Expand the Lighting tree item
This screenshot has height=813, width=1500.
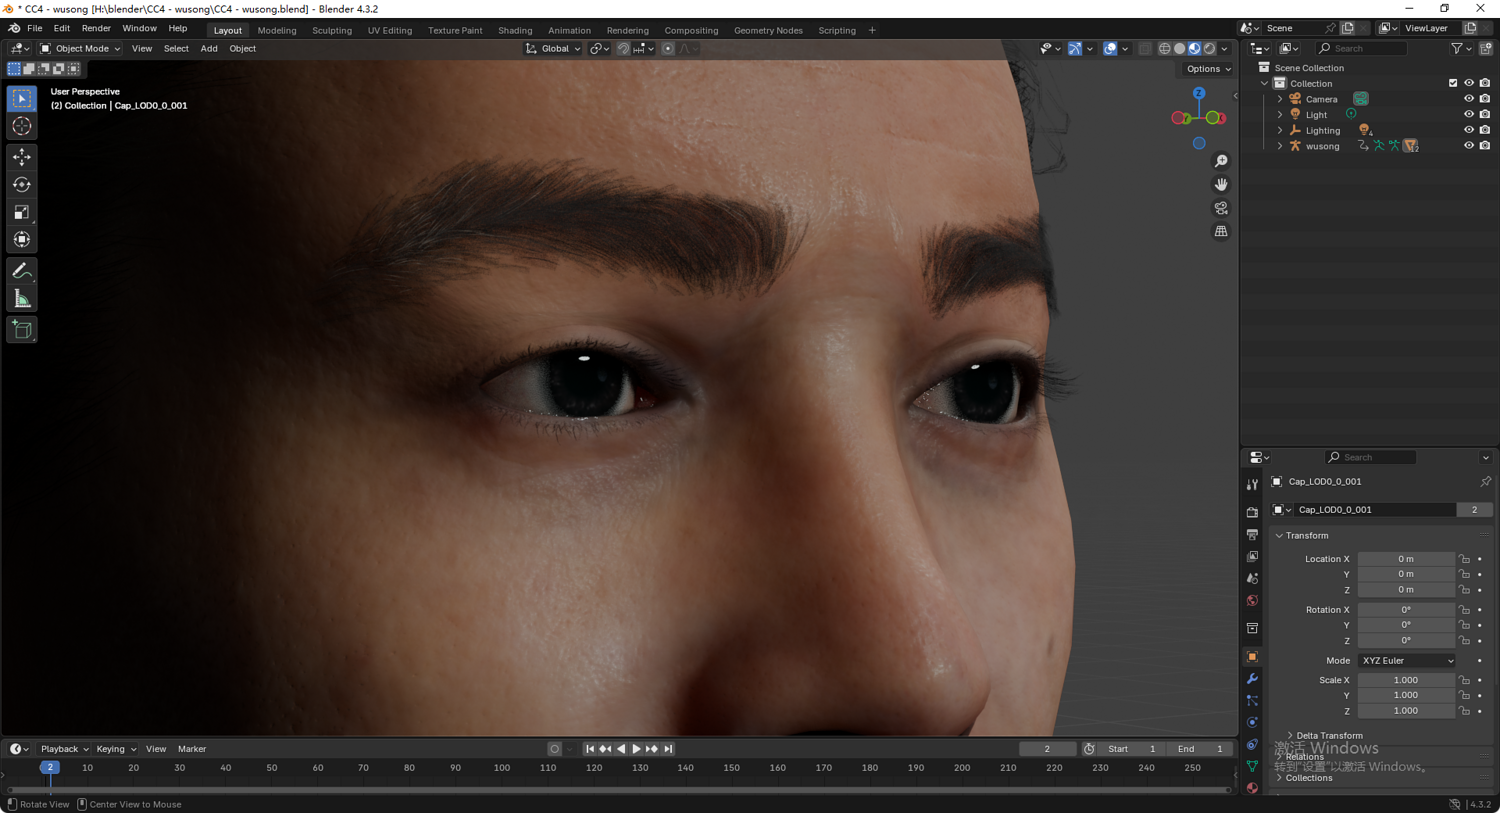1280,130
